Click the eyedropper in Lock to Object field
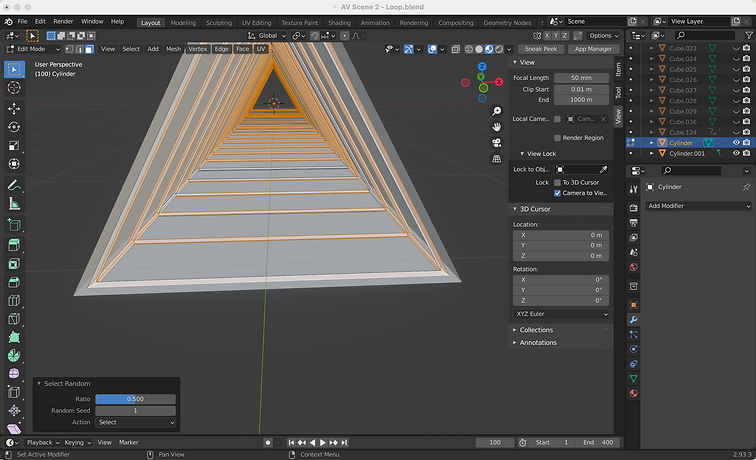 pyautogui.click(x=603, y=169)
